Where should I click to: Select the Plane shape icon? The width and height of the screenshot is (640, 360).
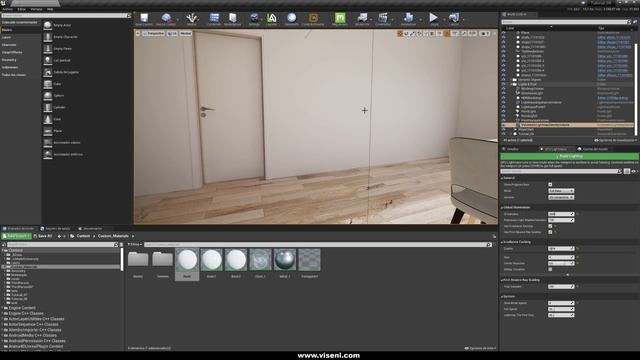(48, 131)
